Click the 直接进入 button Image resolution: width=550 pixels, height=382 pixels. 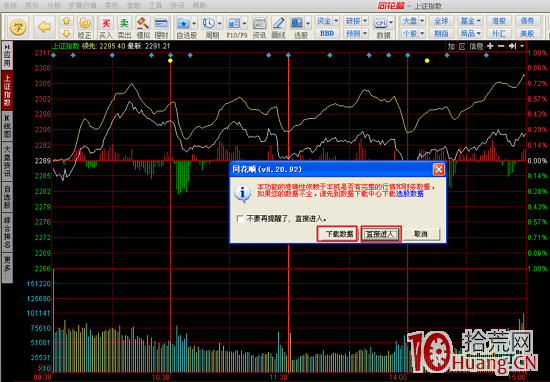tap(381, 234)
